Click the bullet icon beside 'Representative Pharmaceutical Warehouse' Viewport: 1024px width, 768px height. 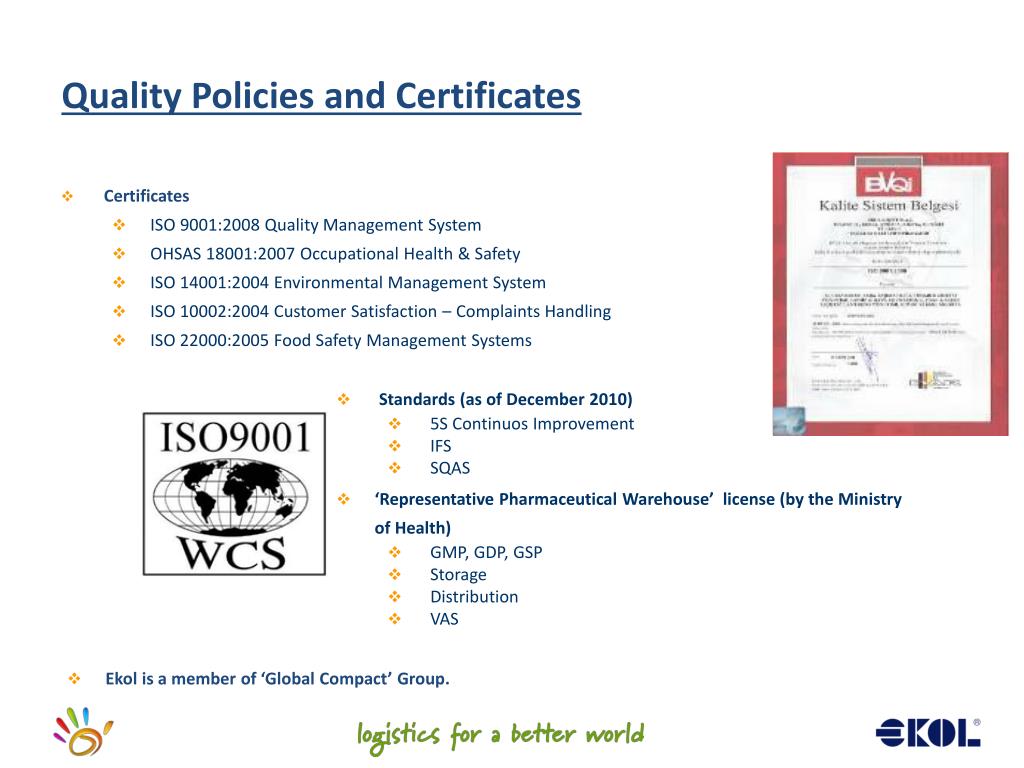click(344, 500)
